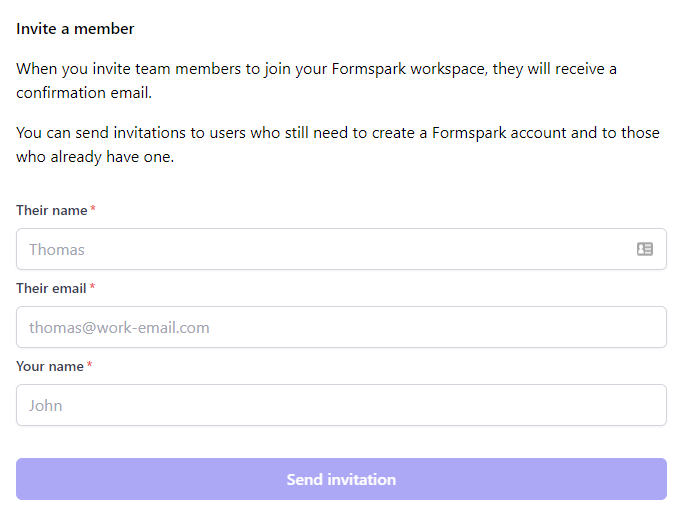This screenshot has height=531, width=700.
Task: Click the "Their name" field label
Action: [52, 210]
